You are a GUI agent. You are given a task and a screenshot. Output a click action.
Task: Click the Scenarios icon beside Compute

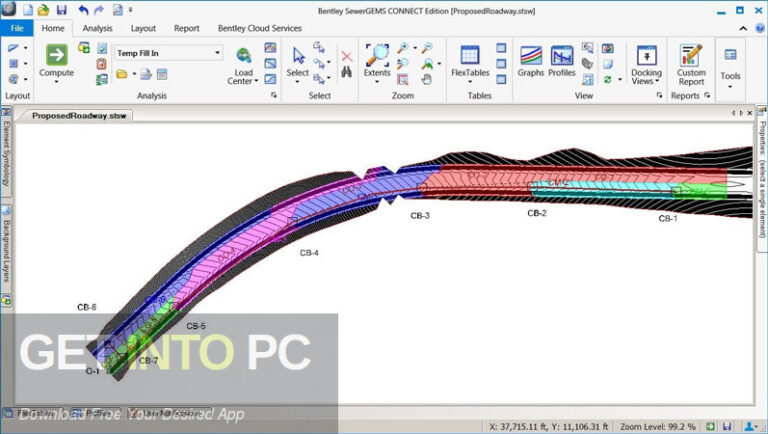84,48
